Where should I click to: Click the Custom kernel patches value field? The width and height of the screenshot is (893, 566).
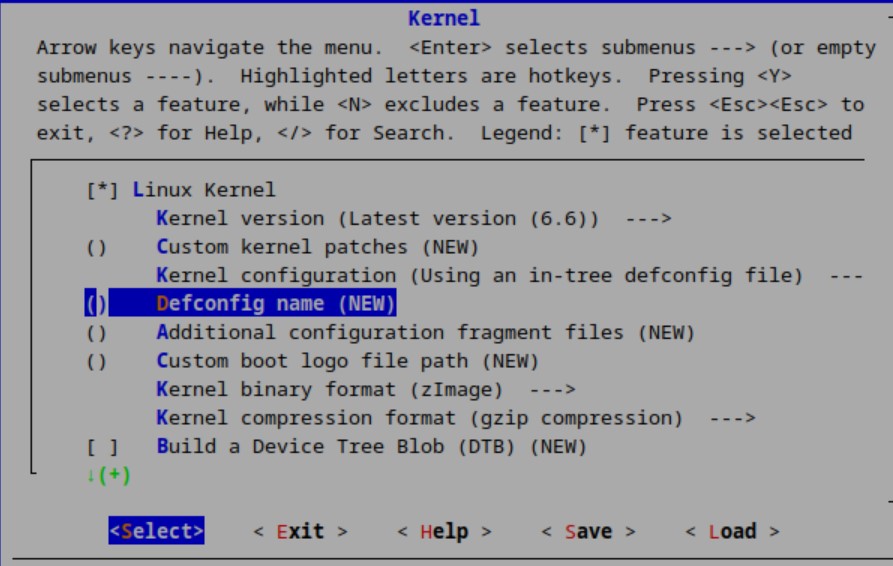(x=96, y=247)
